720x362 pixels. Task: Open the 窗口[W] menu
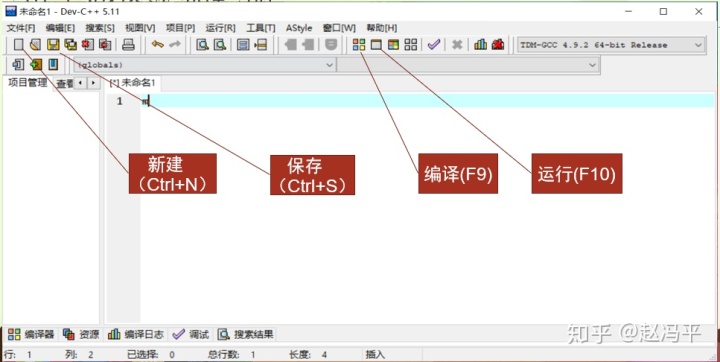[339, 28]
